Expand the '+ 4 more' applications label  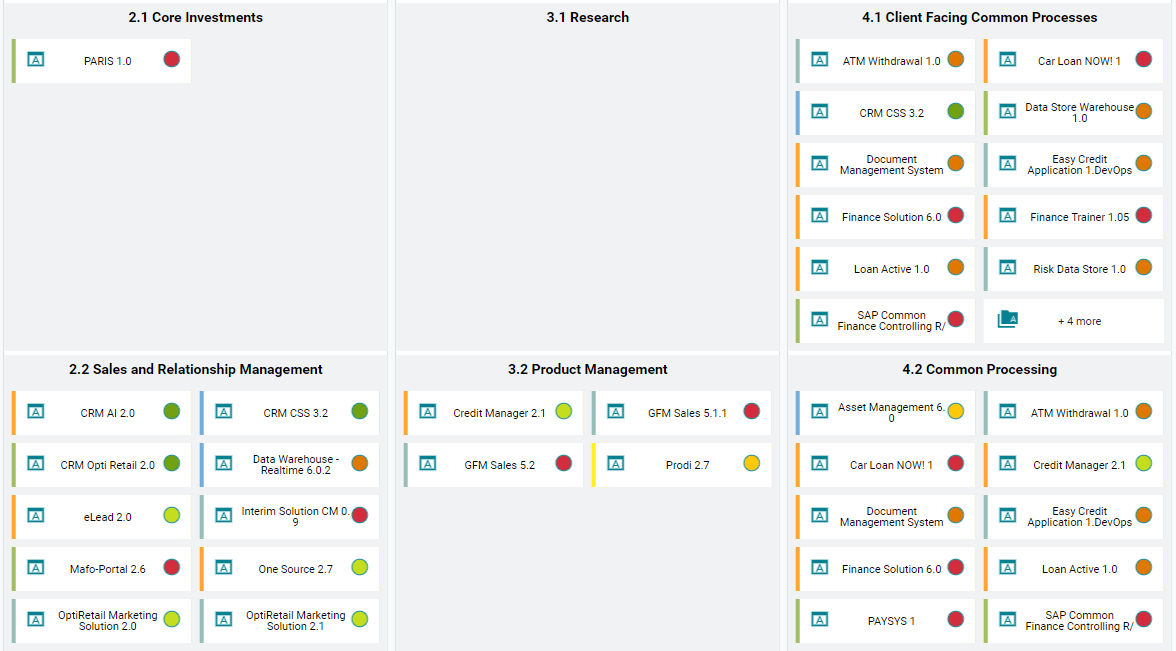[1079, 322]
